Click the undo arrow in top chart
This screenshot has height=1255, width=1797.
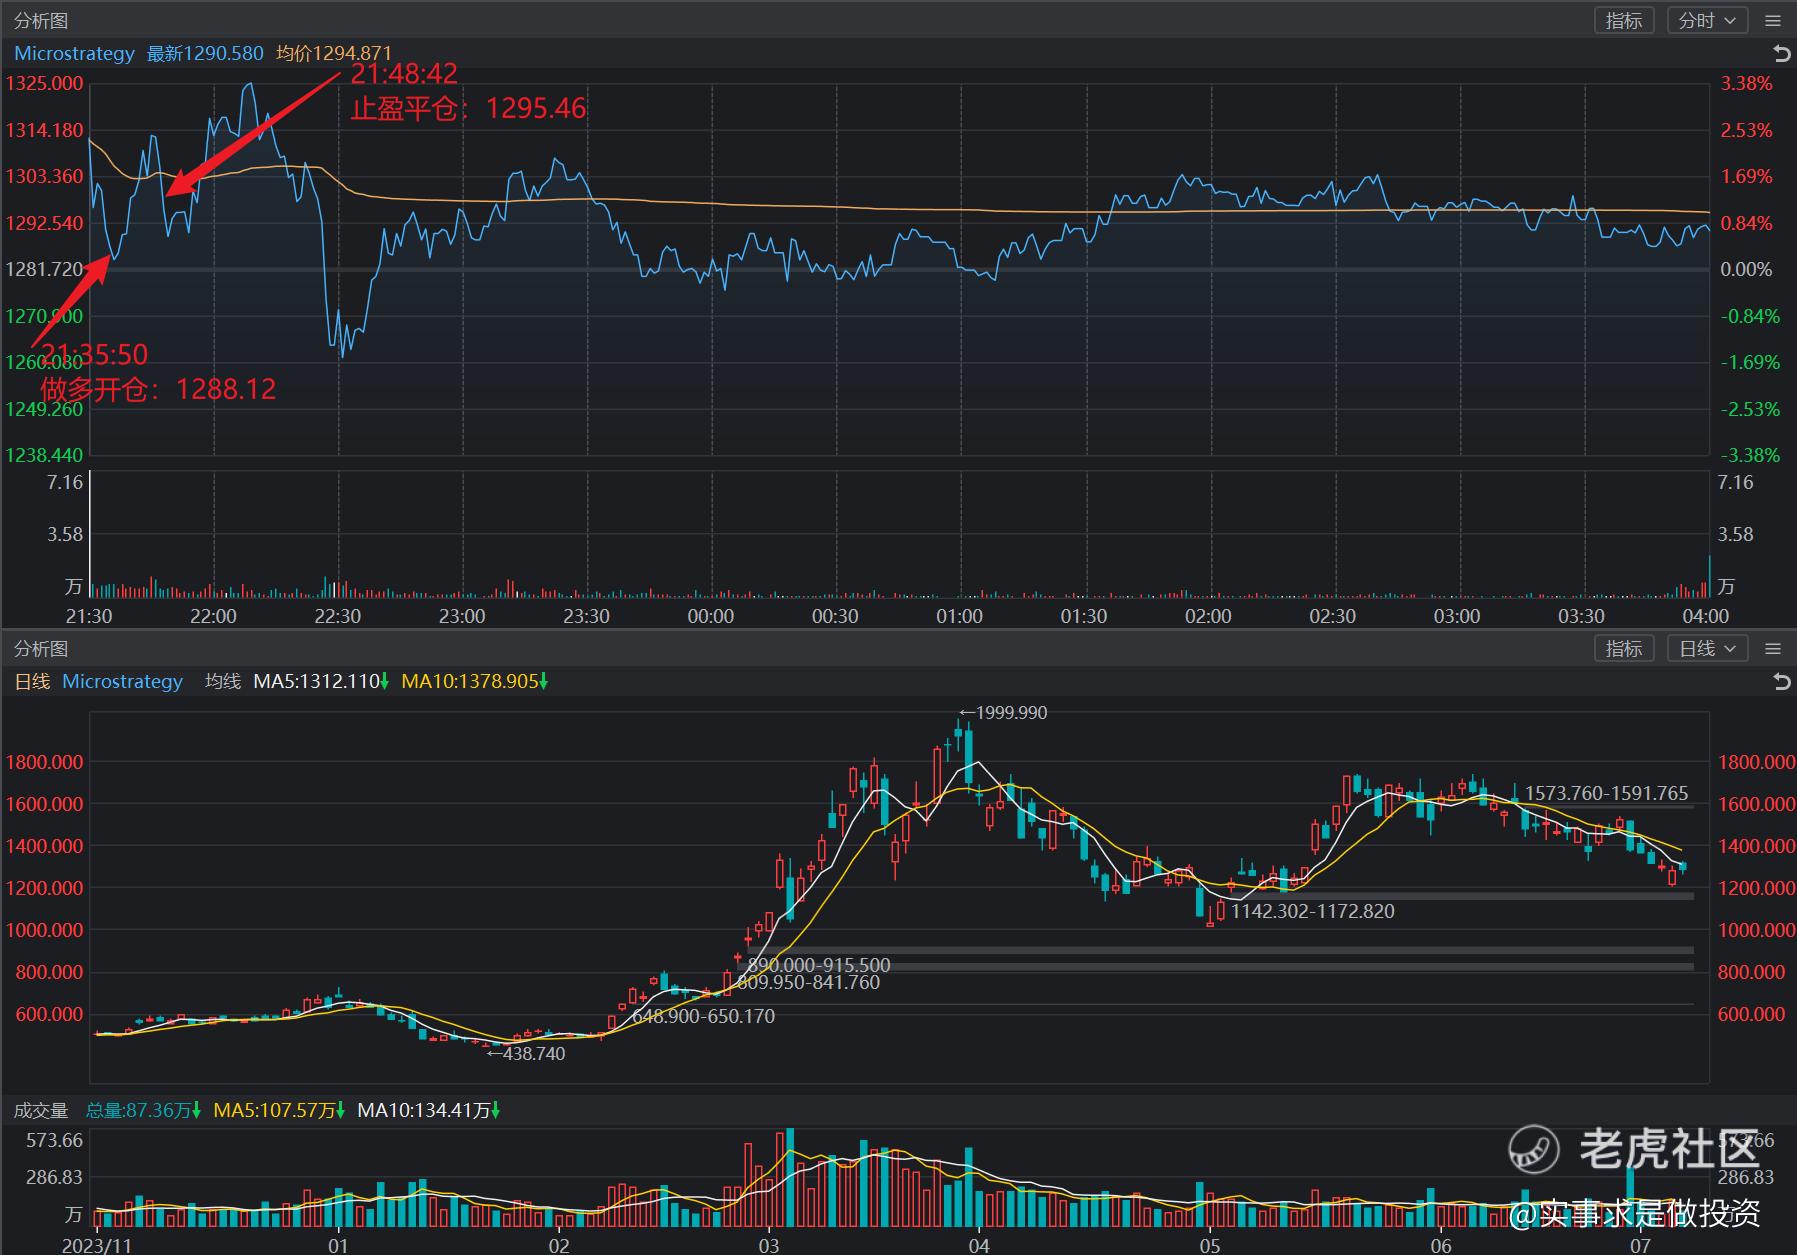click(x=1781, y=53)
